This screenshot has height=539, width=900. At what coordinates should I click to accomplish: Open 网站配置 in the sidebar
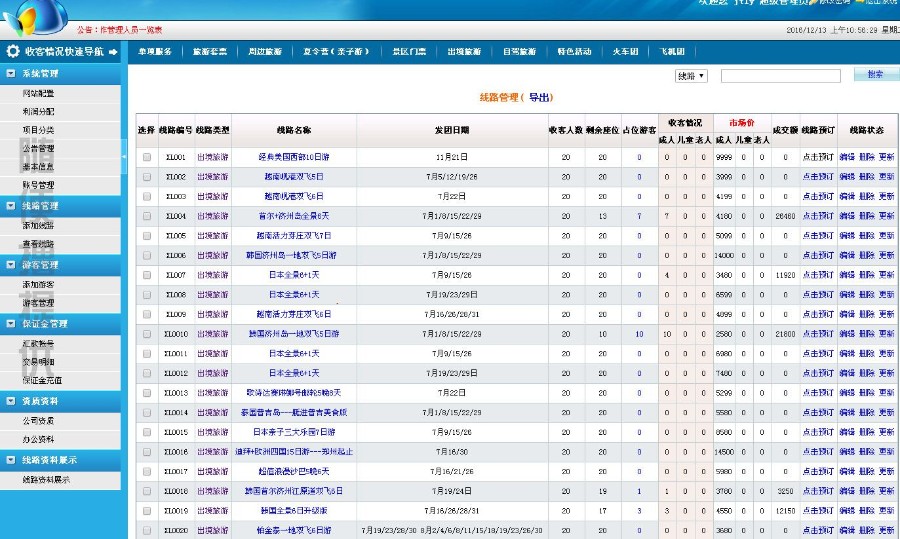38,93
